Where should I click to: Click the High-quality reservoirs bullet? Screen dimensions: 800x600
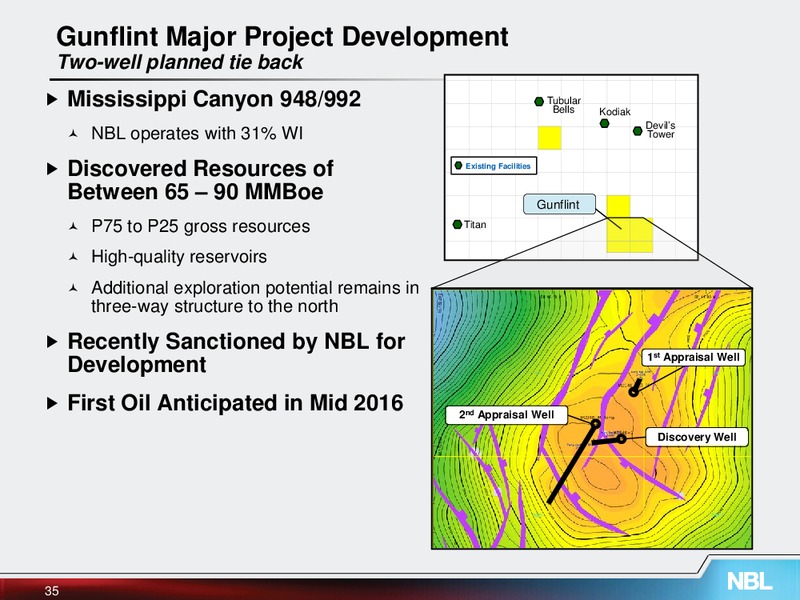[179, 257]
